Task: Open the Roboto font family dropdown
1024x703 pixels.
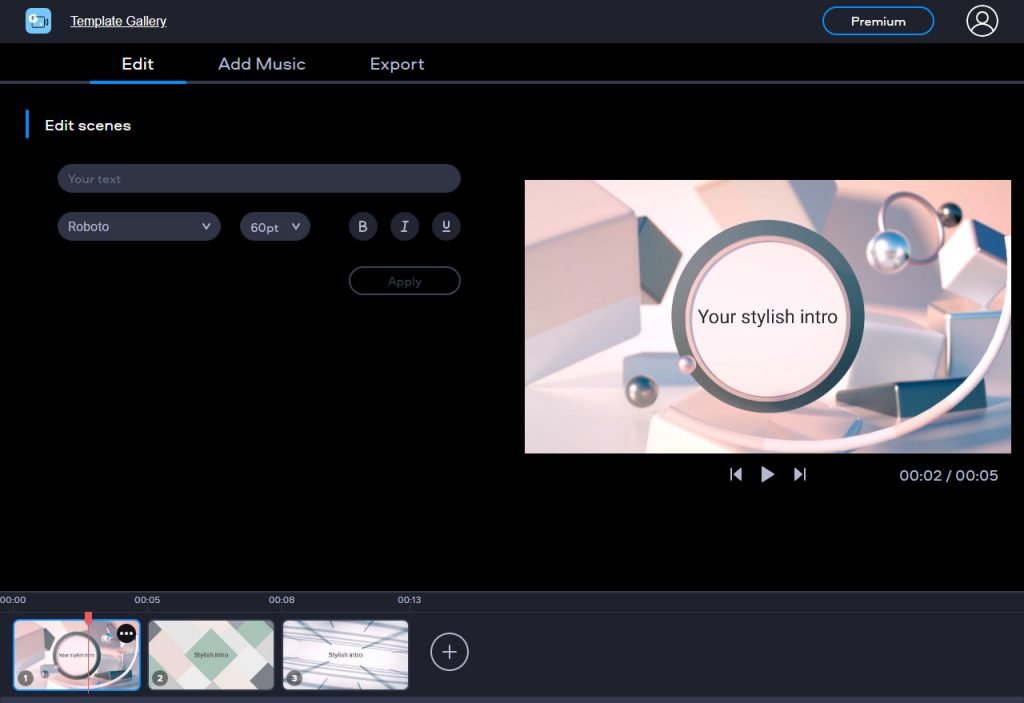Action: [x=138, y=226]
